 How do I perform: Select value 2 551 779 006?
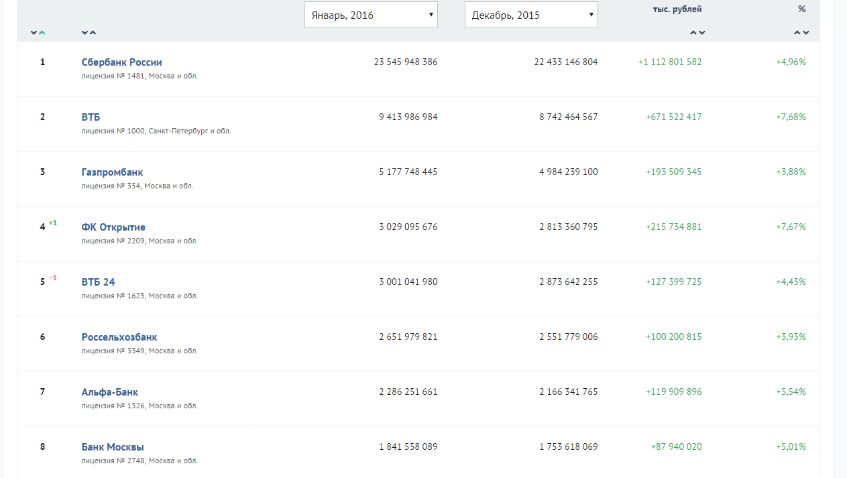click(568, 337)
